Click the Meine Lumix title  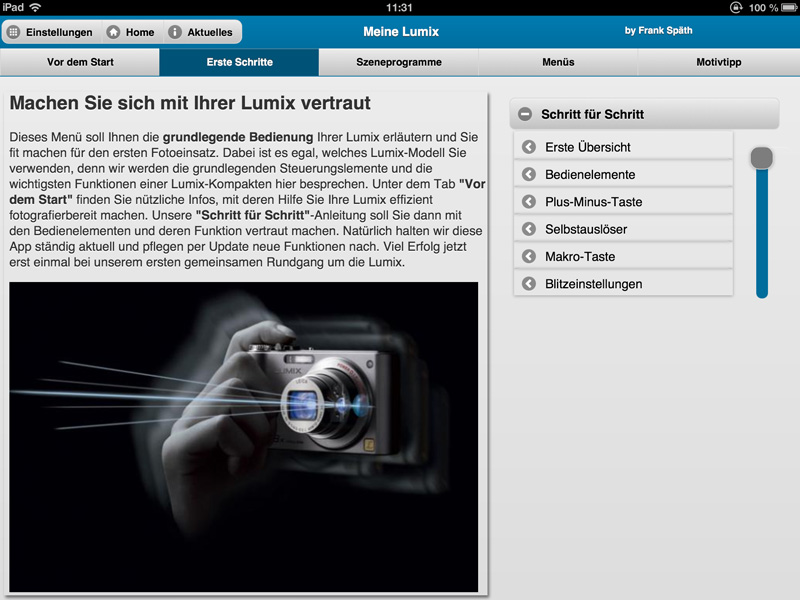(401, 32)
